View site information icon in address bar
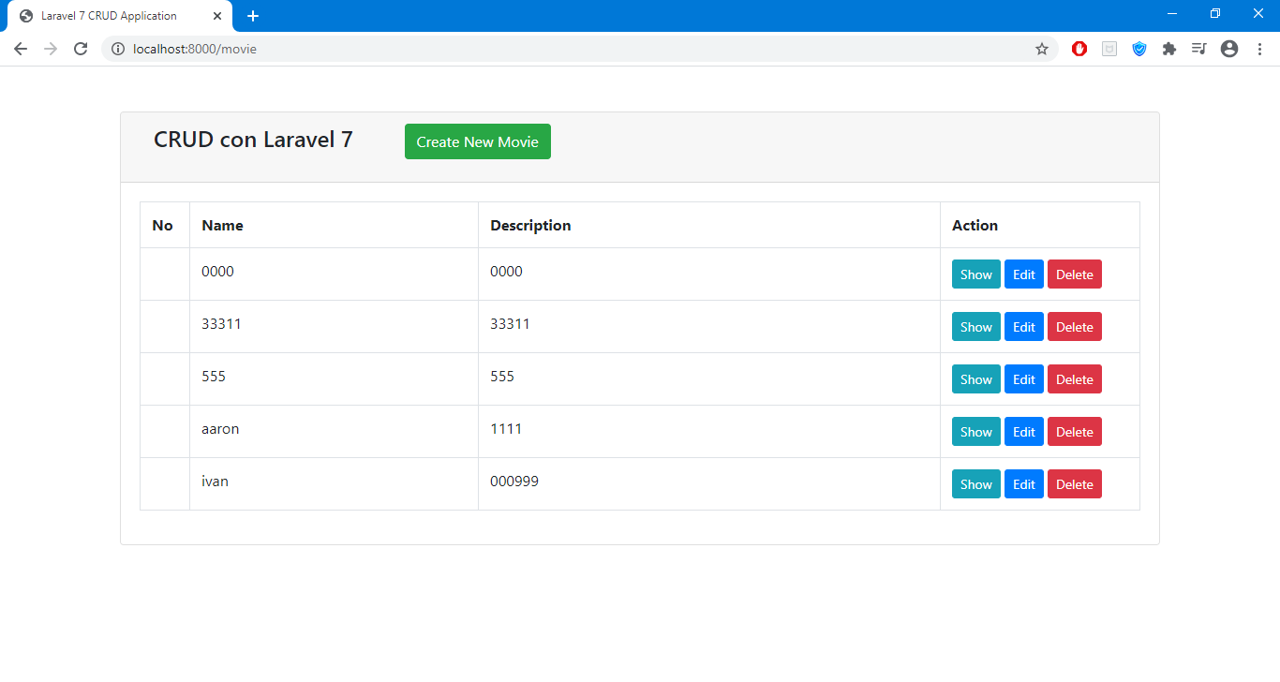 point(118,49)
